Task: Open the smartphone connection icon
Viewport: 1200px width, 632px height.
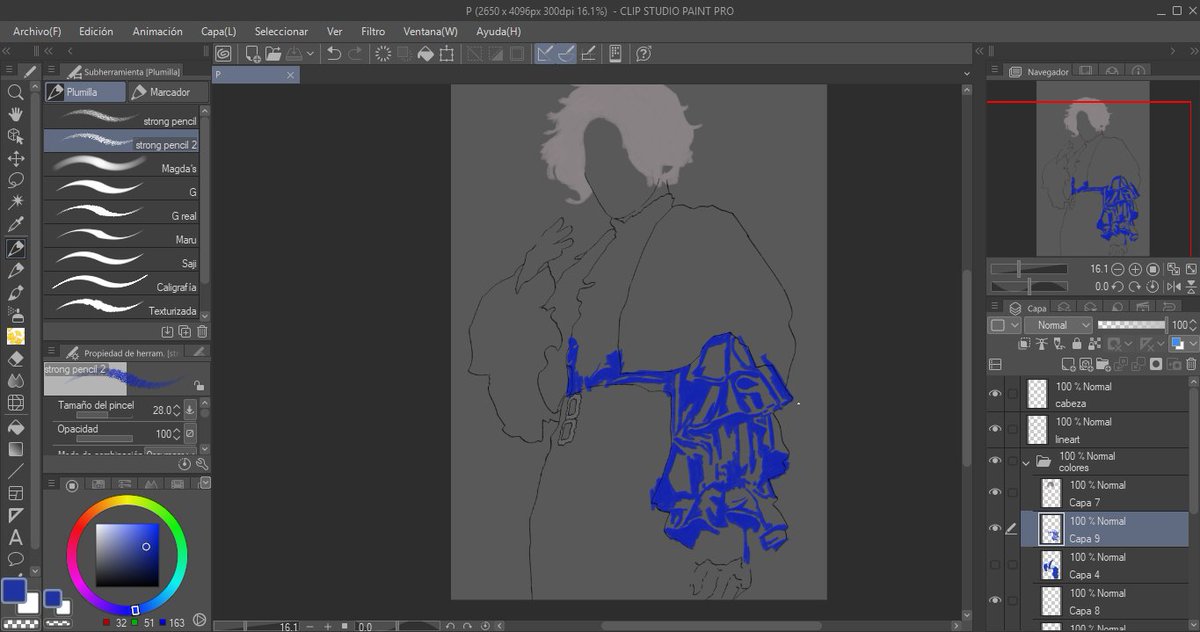Action: pyautogui.click(x=616, y=53)
